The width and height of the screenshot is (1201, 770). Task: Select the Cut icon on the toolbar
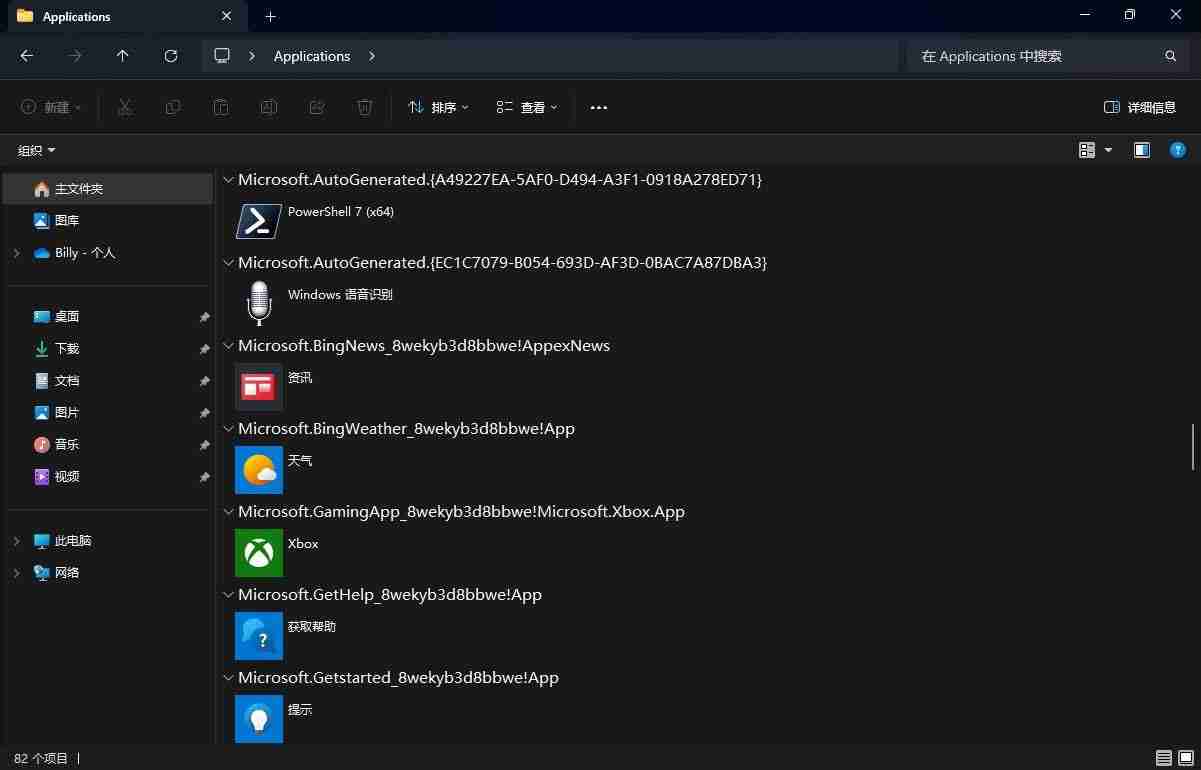(x=124, y=107)
